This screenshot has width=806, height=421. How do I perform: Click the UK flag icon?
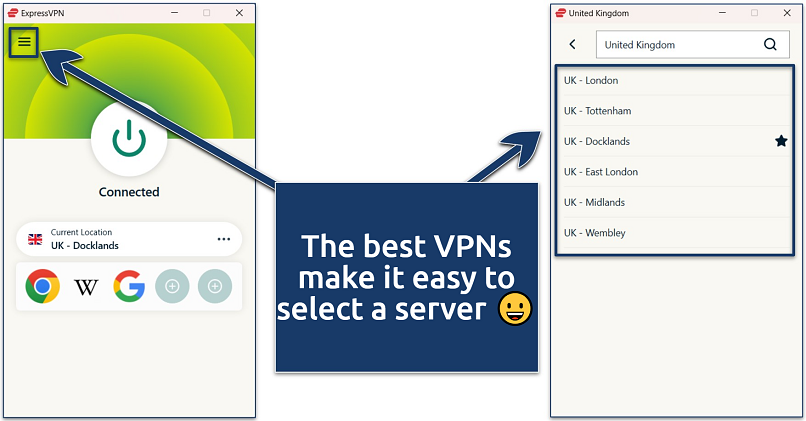(35, 239)
